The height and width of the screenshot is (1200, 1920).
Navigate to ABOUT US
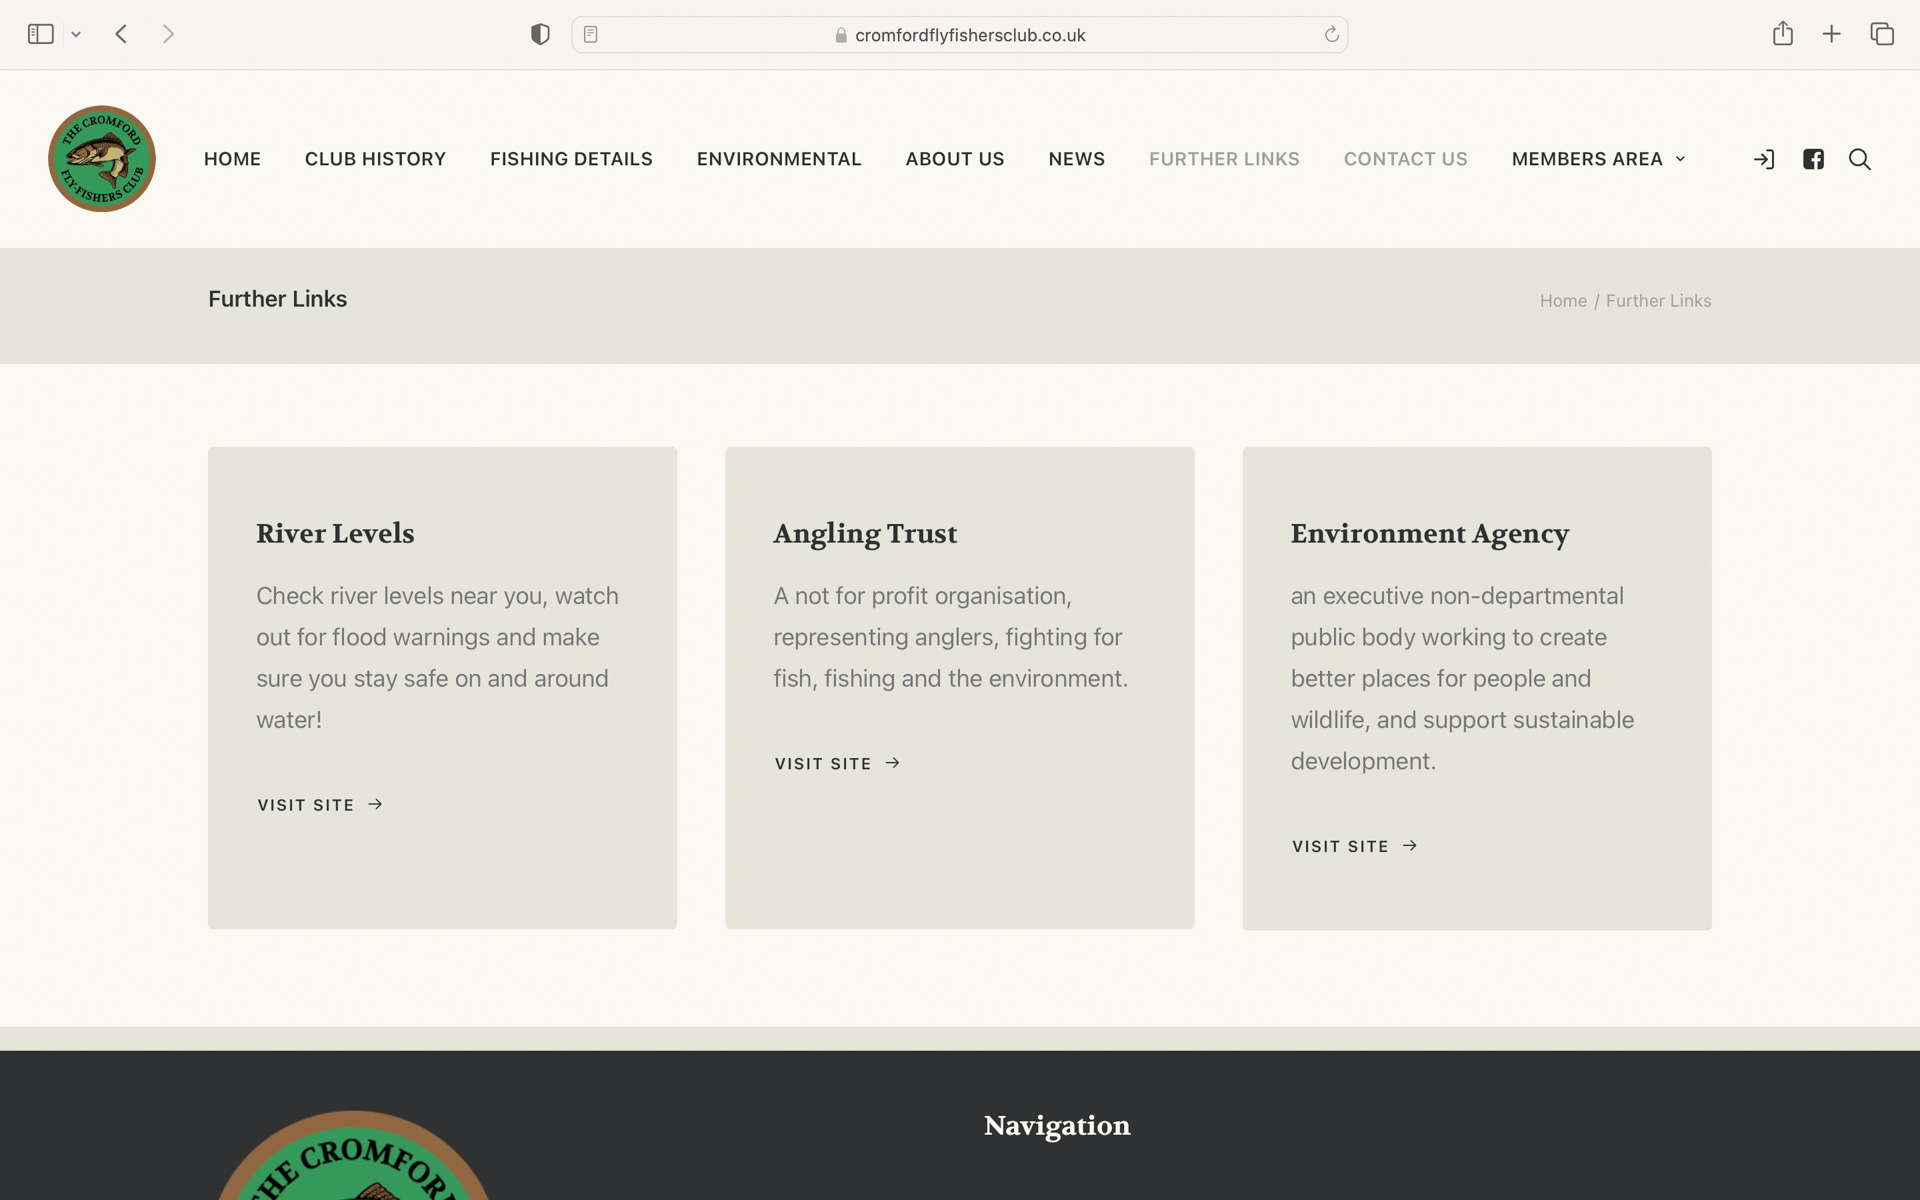click(x=955, y=159)
